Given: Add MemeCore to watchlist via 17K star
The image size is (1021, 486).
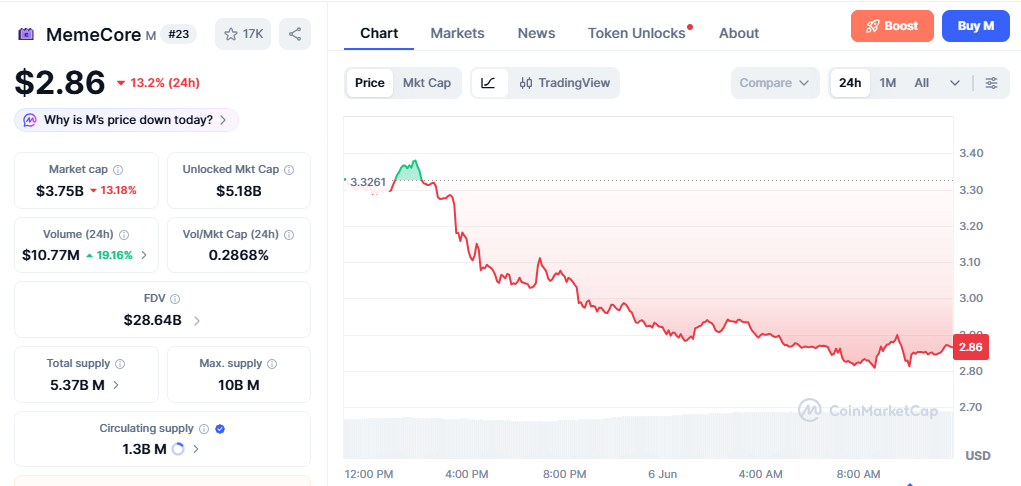Looking at the screenshot, I should pos(243,35).
